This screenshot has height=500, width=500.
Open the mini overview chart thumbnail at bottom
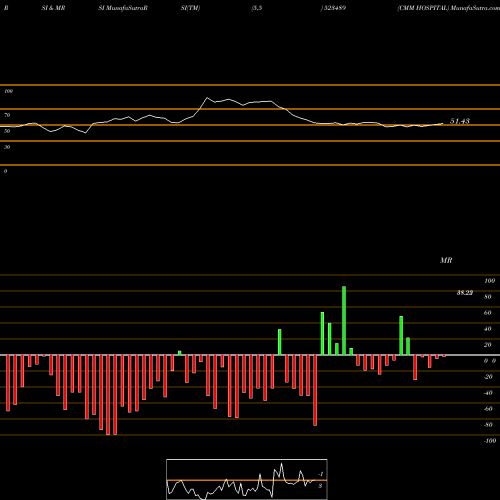[x=247, y=479]
